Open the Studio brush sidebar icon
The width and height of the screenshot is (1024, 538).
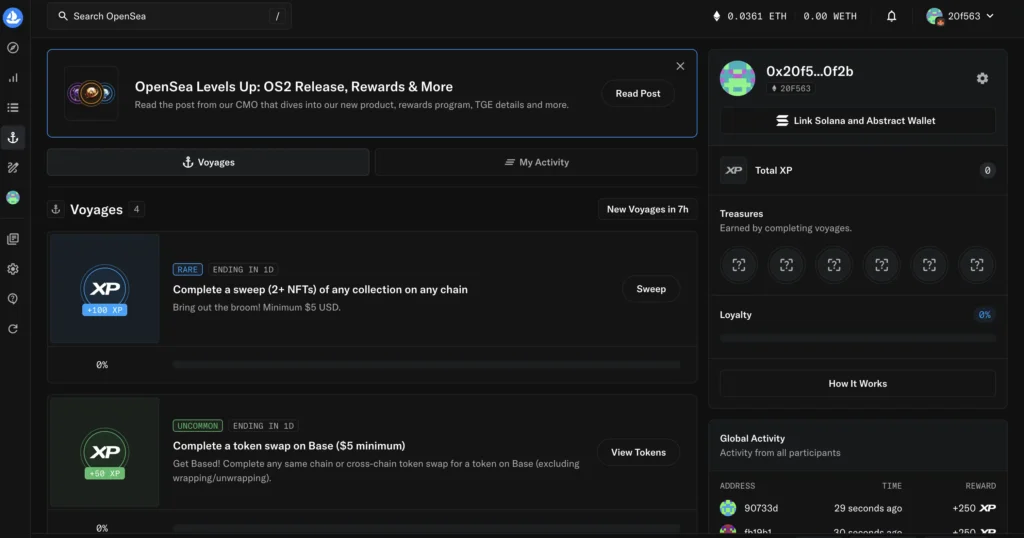[x=13, y=168]
